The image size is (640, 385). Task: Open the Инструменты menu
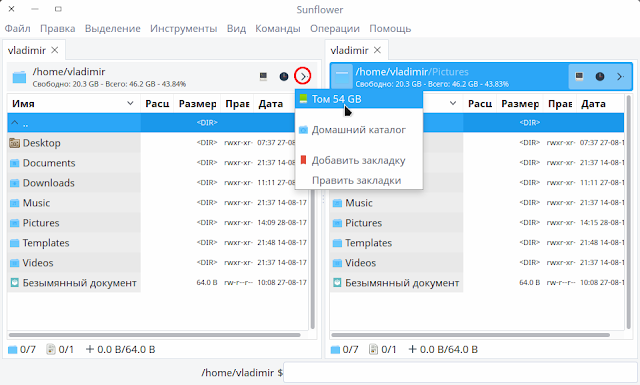click(x=184, y=29)
